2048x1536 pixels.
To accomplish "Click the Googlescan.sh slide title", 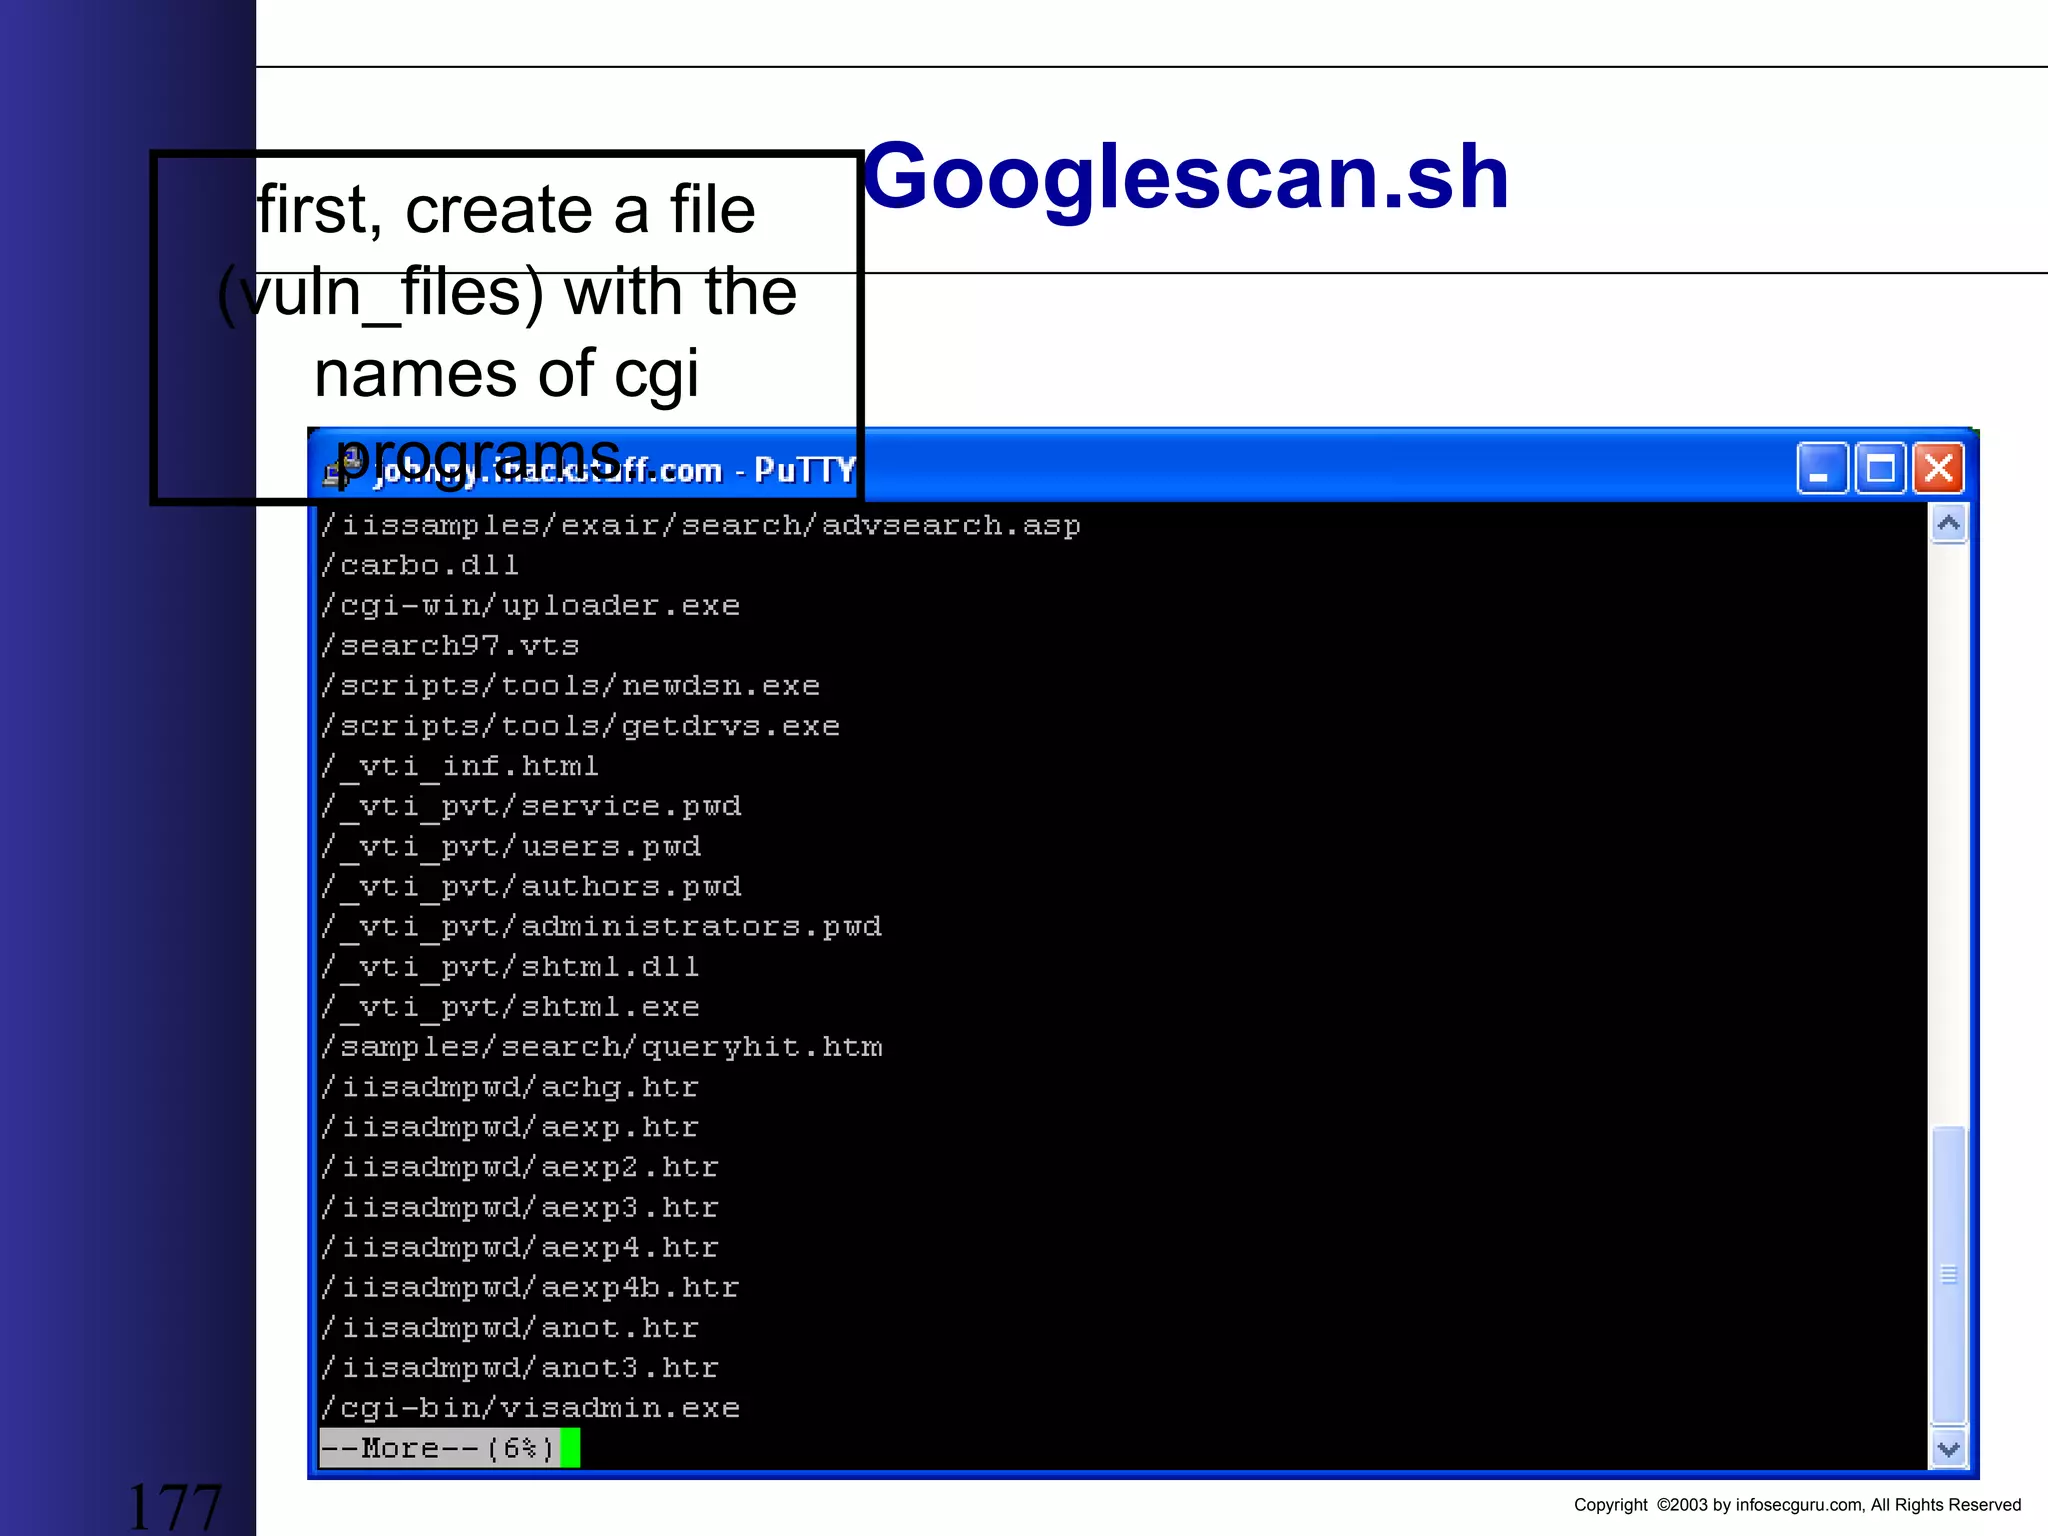I will 1186,178.
